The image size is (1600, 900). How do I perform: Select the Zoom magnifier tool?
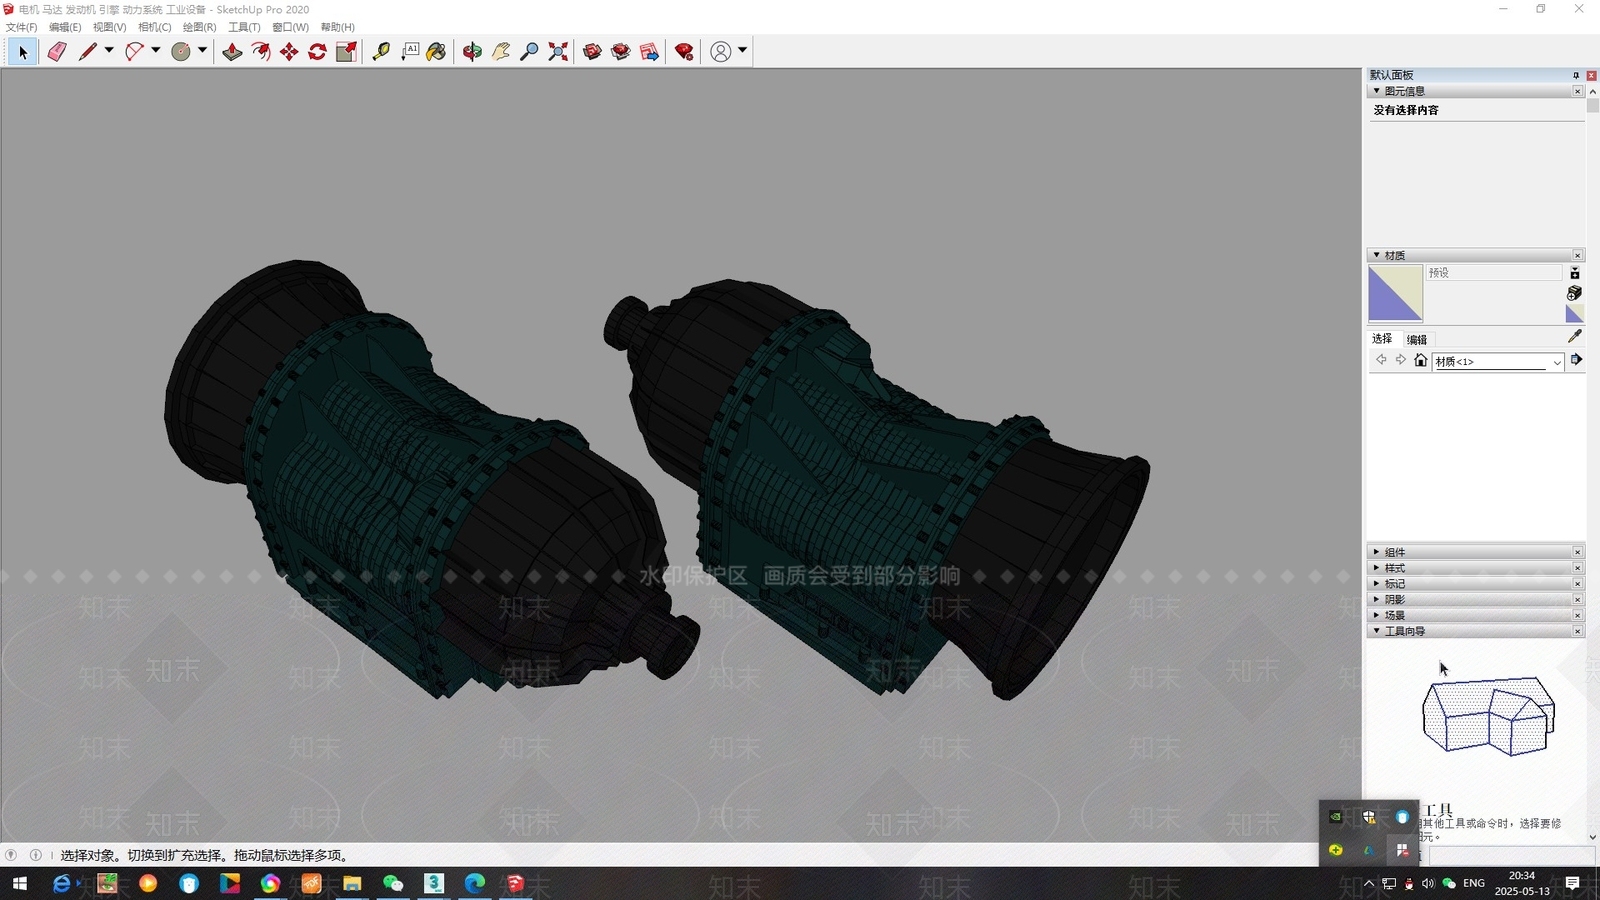click(530, 52)
